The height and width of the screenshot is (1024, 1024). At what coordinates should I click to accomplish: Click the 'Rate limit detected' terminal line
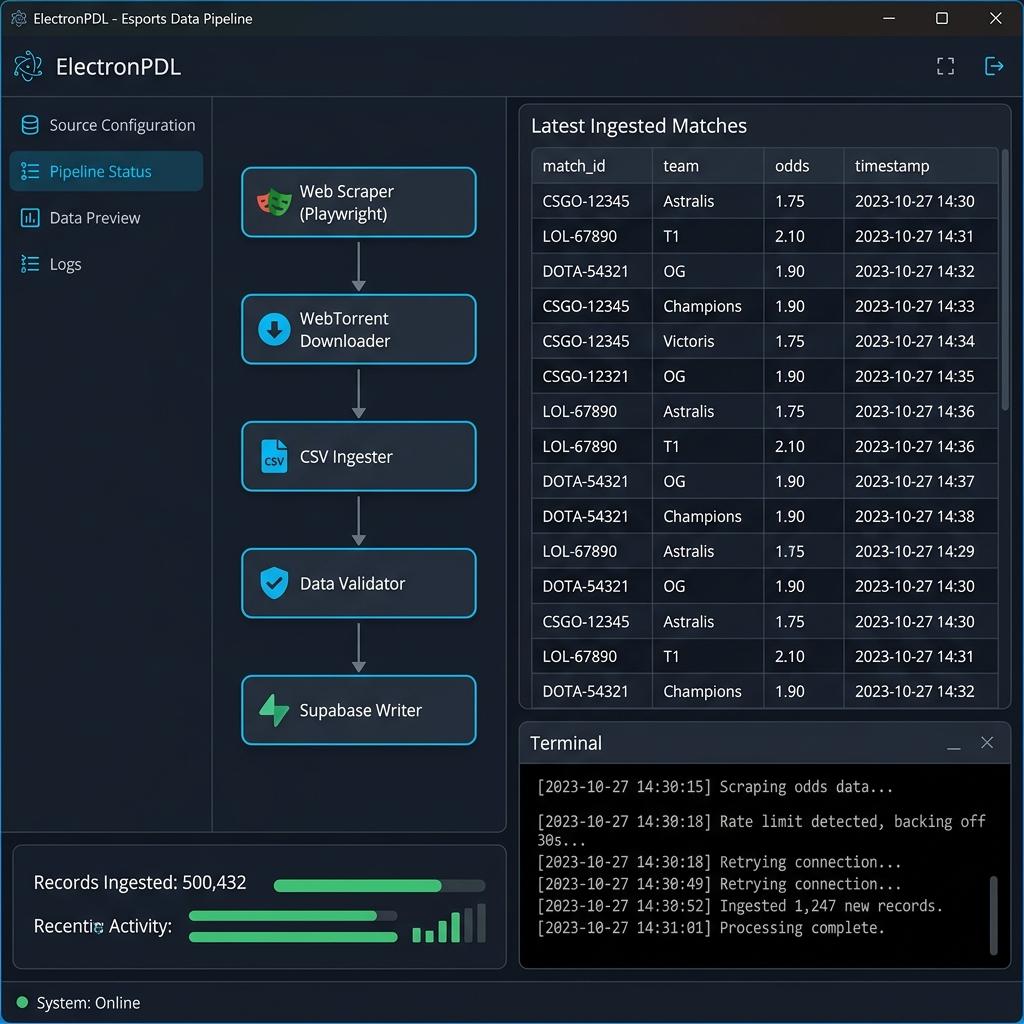click(761, 830)
